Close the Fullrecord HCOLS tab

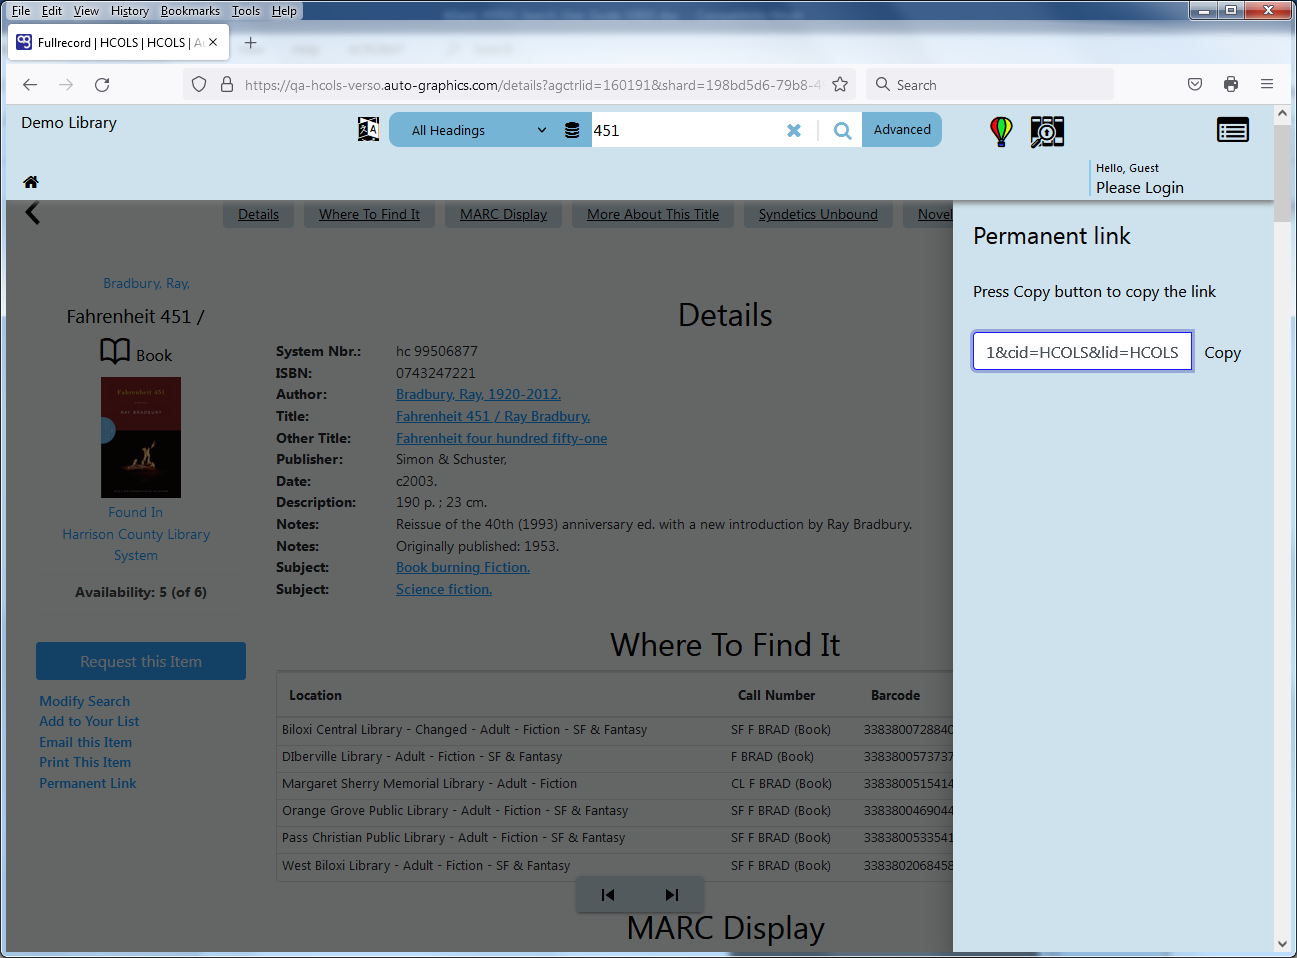coord(213,42)
